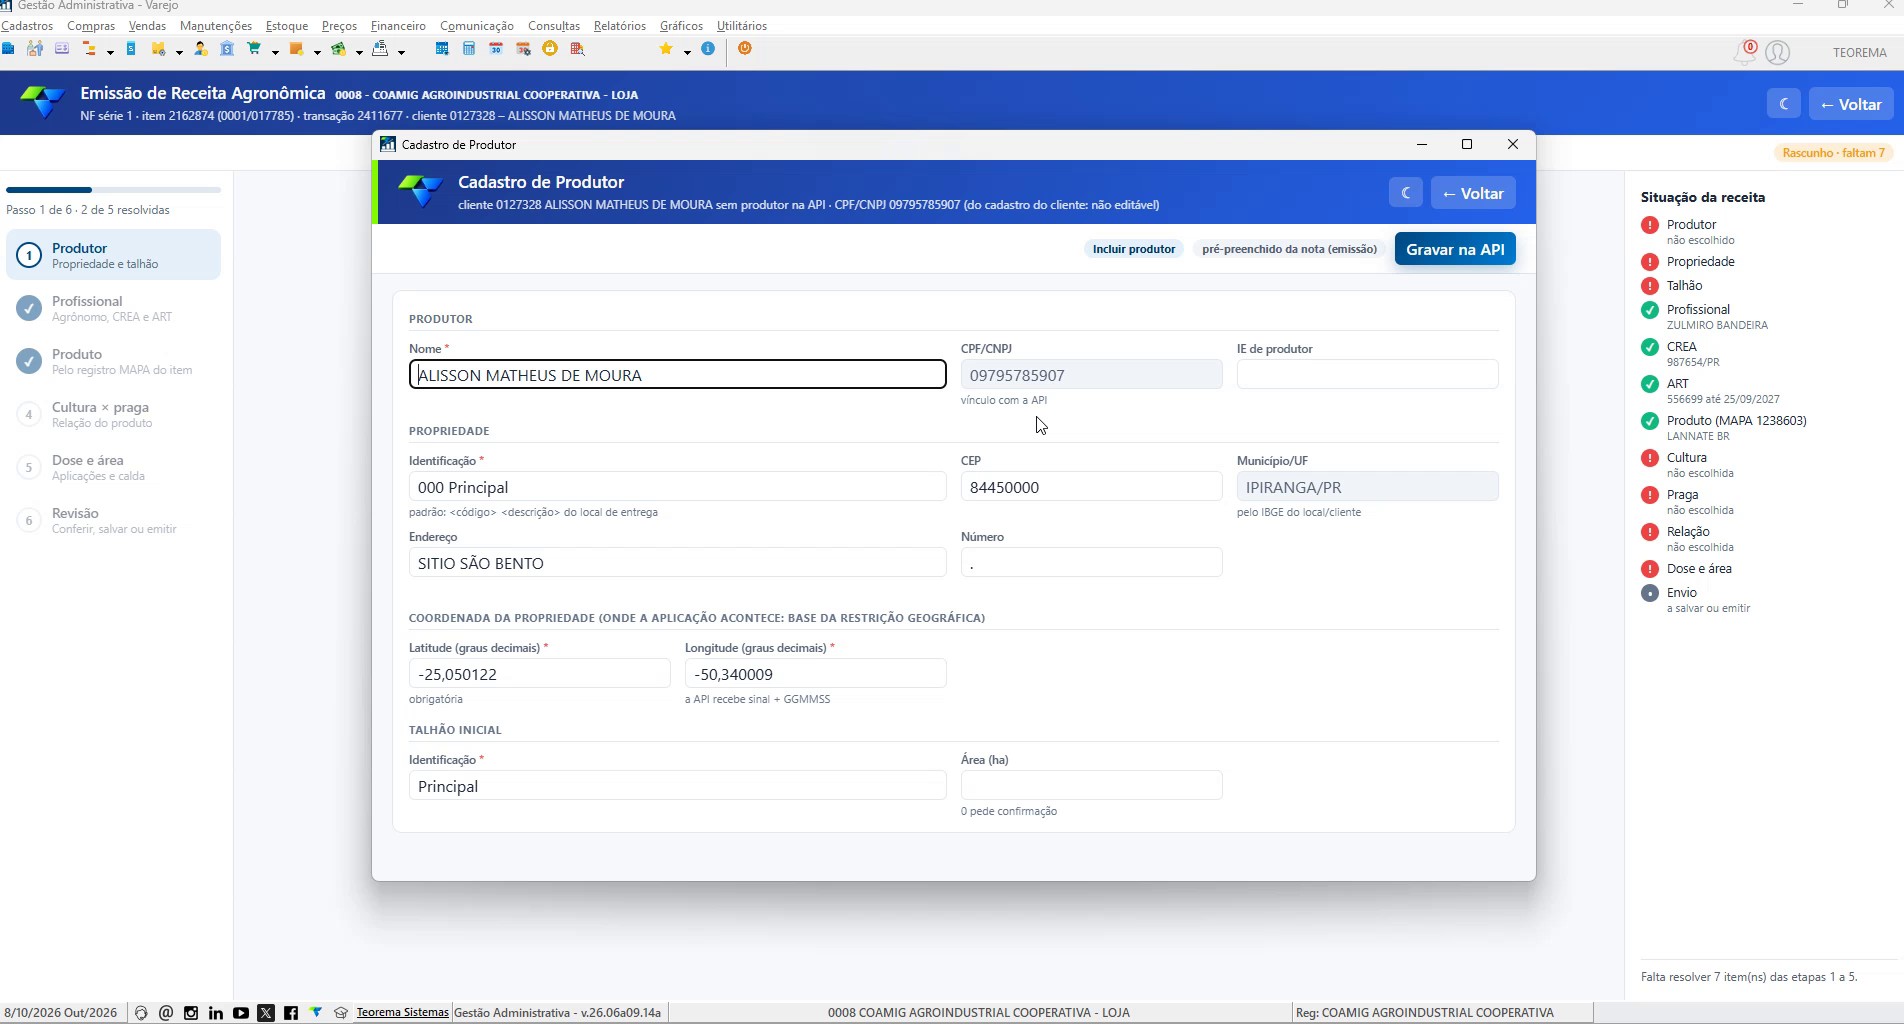Click the Latitude input field
The image size is (1904, 1024).
[x=539, y=674]
